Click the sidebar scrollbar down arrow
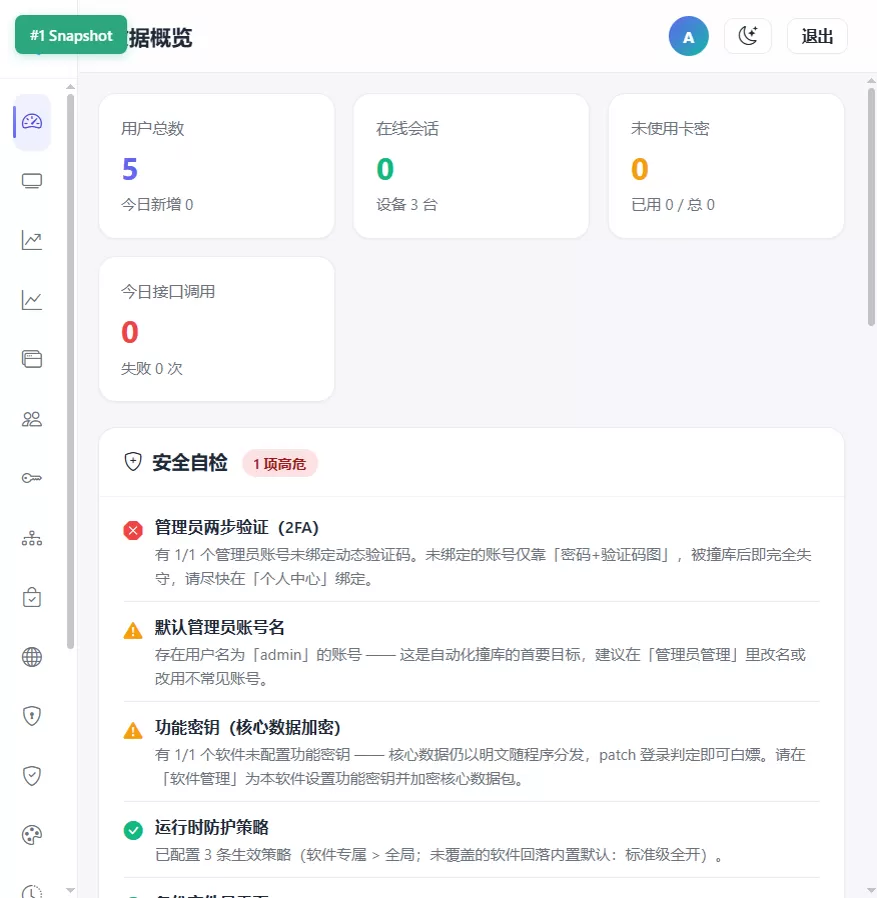This screenshot has width=877, height=898. tap(70, 890)
